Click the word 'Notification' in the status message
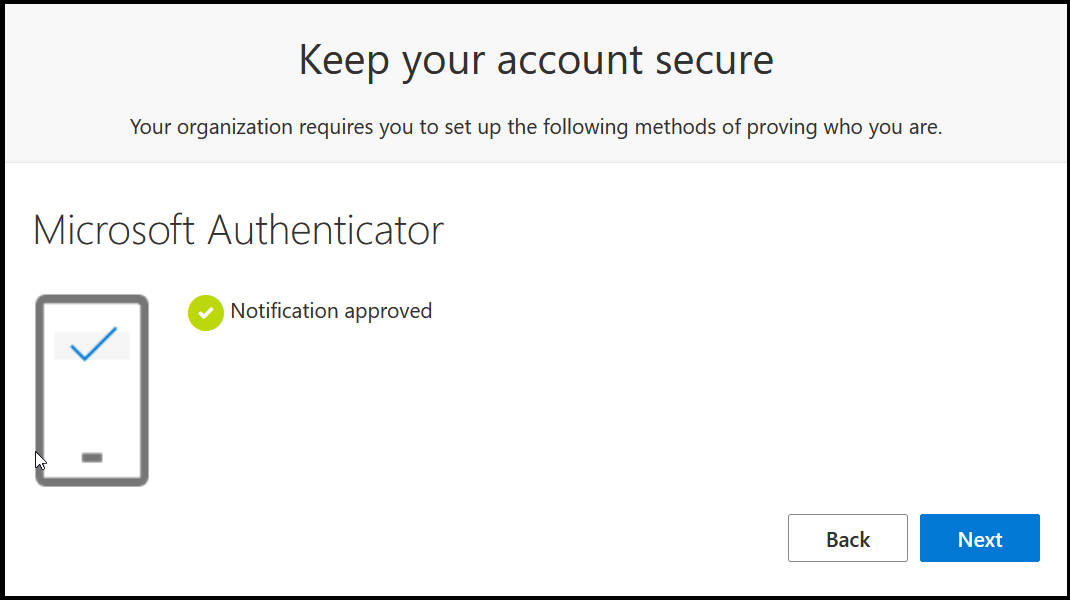Image resolution: width=1070 pixels, height=600 pixels. [285, 311]
